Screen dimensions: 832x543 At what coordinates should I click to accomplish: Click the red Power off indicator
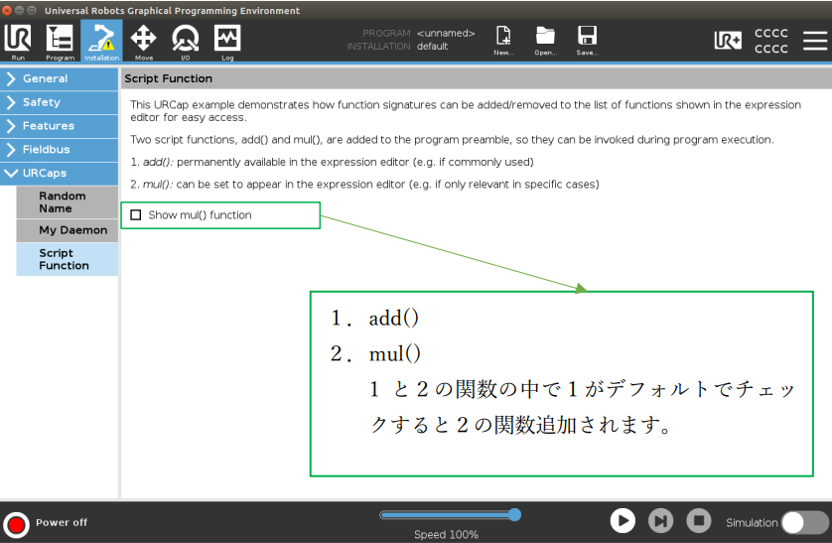pos(16,524)
